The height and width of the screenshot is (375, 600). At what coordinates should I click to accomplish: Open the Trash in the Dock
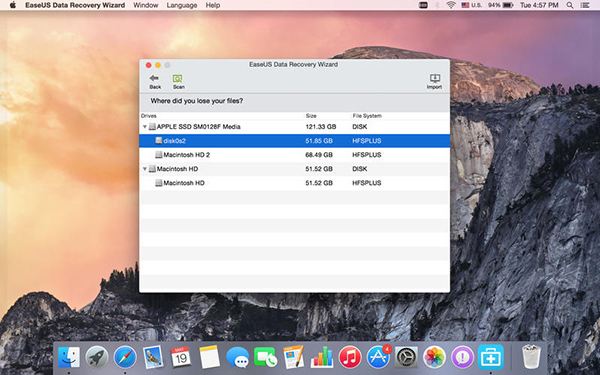[x=531, y=357]
